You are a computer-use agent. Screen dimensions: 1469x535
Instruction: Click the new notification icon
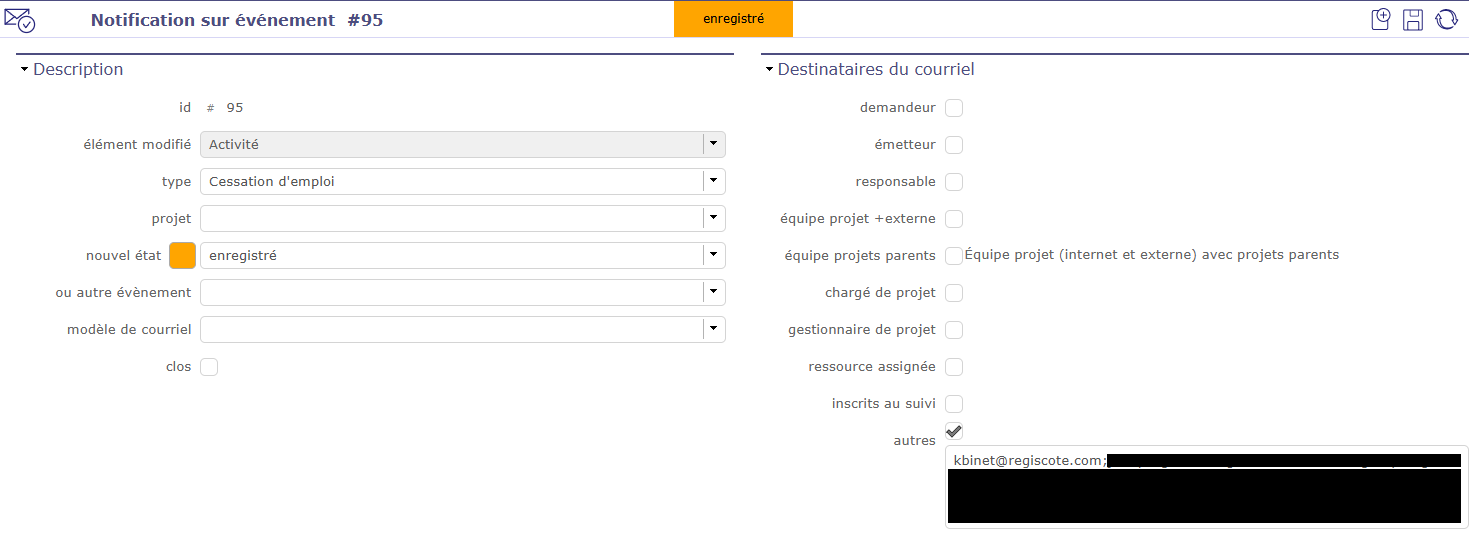1381,19
